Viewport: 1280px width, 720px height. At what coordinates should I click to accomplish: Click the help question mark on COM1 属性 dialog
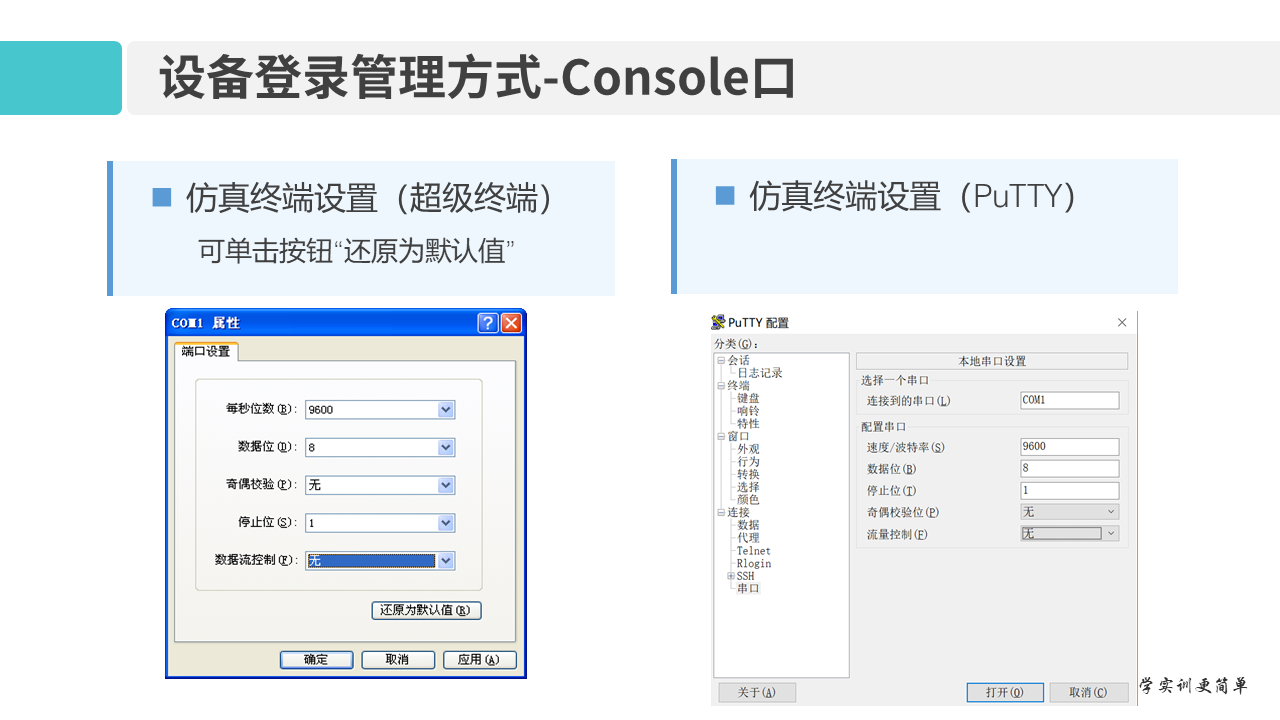(488, 322)
